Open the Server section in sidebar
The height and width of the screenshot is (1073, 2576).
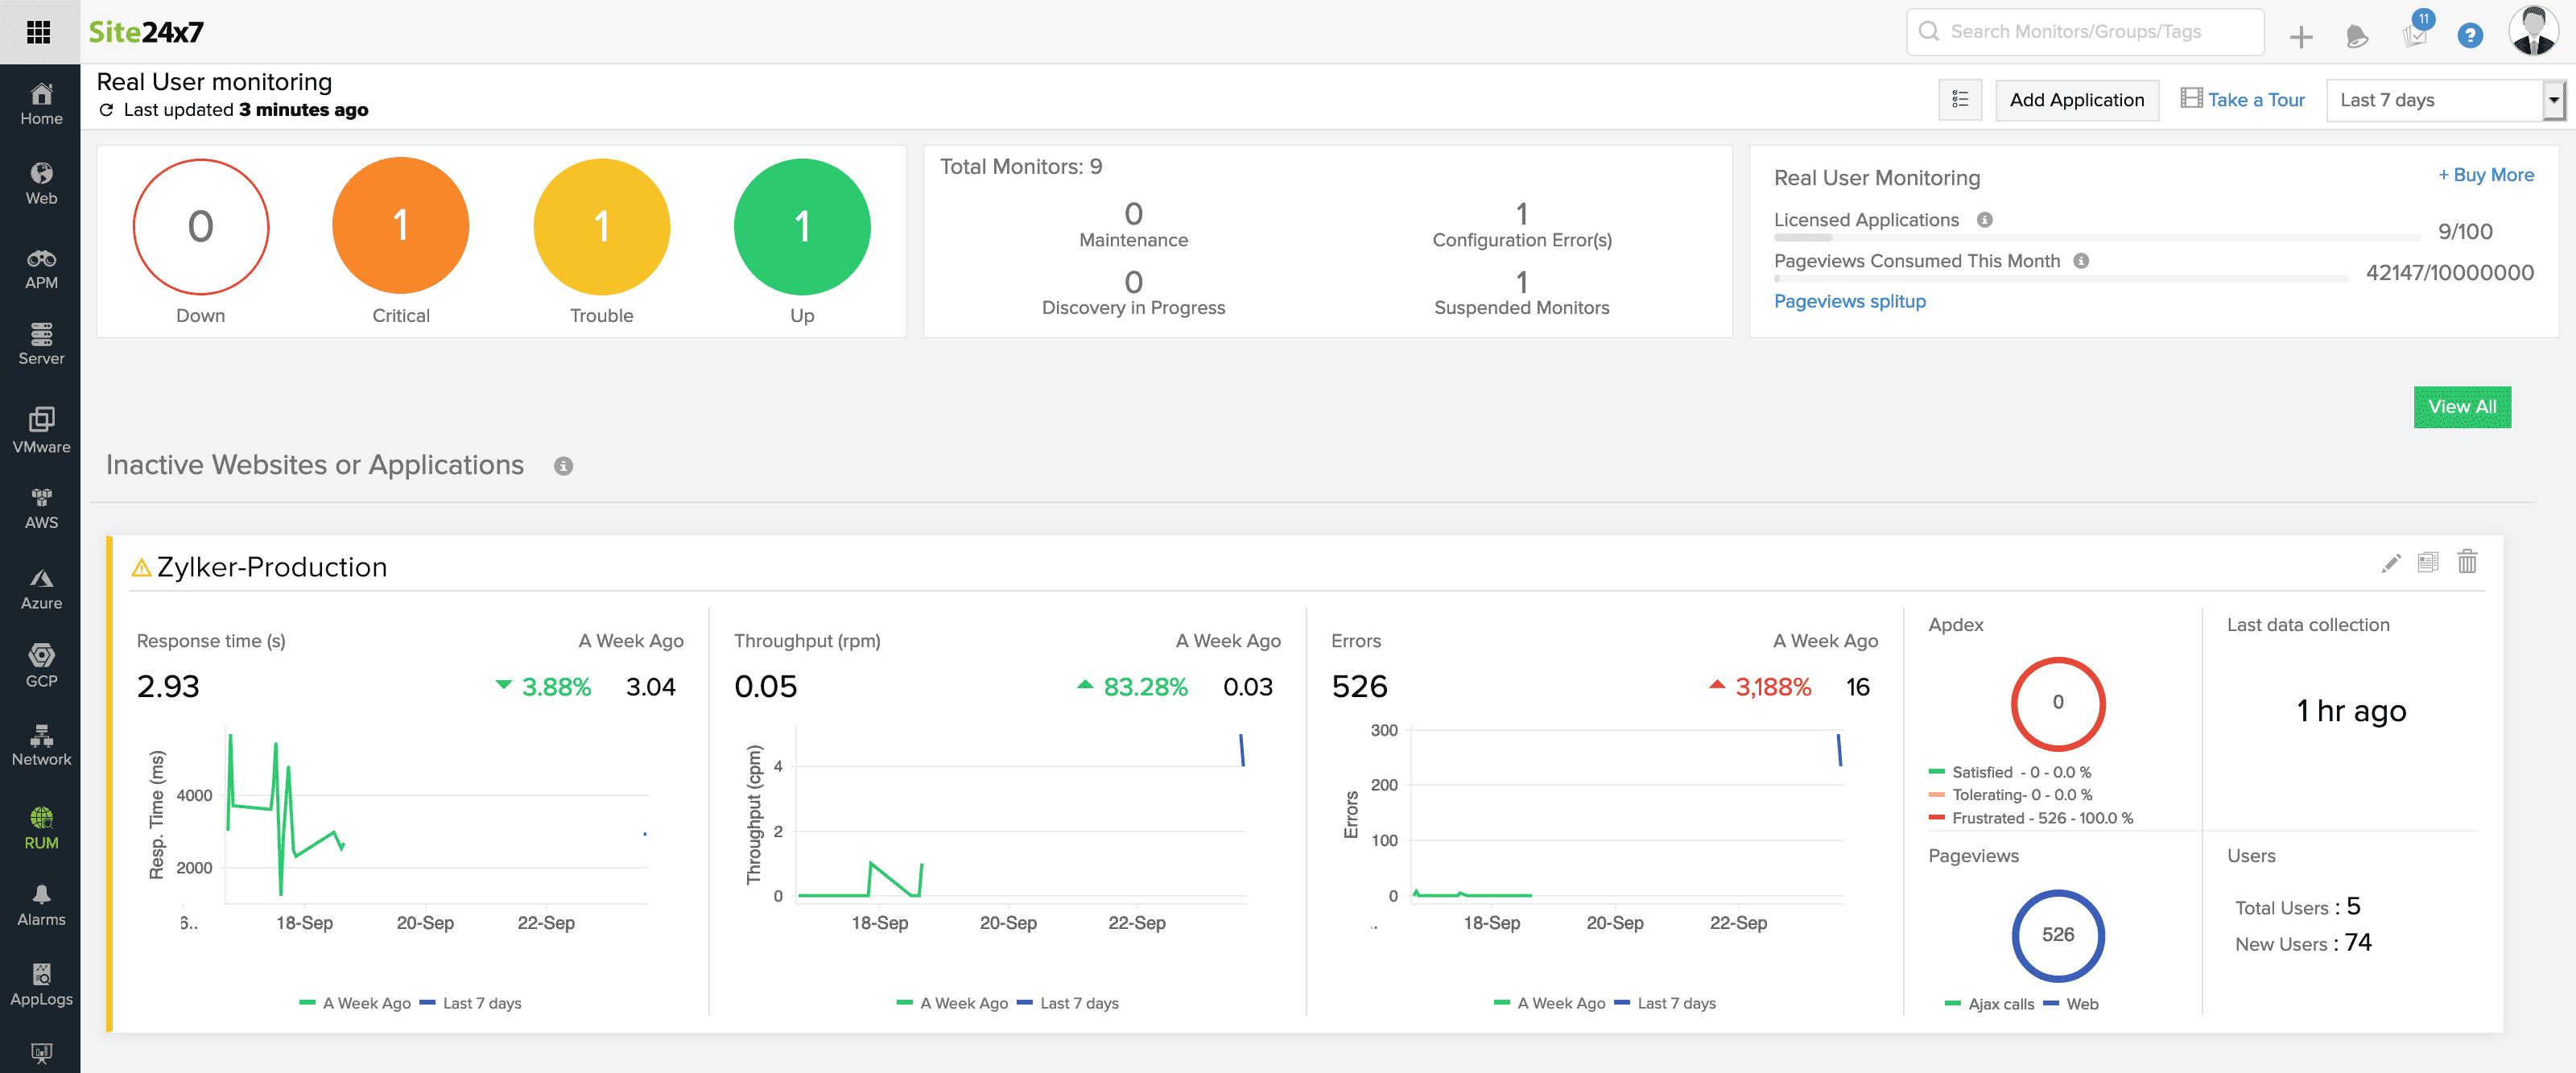(41, 344)
